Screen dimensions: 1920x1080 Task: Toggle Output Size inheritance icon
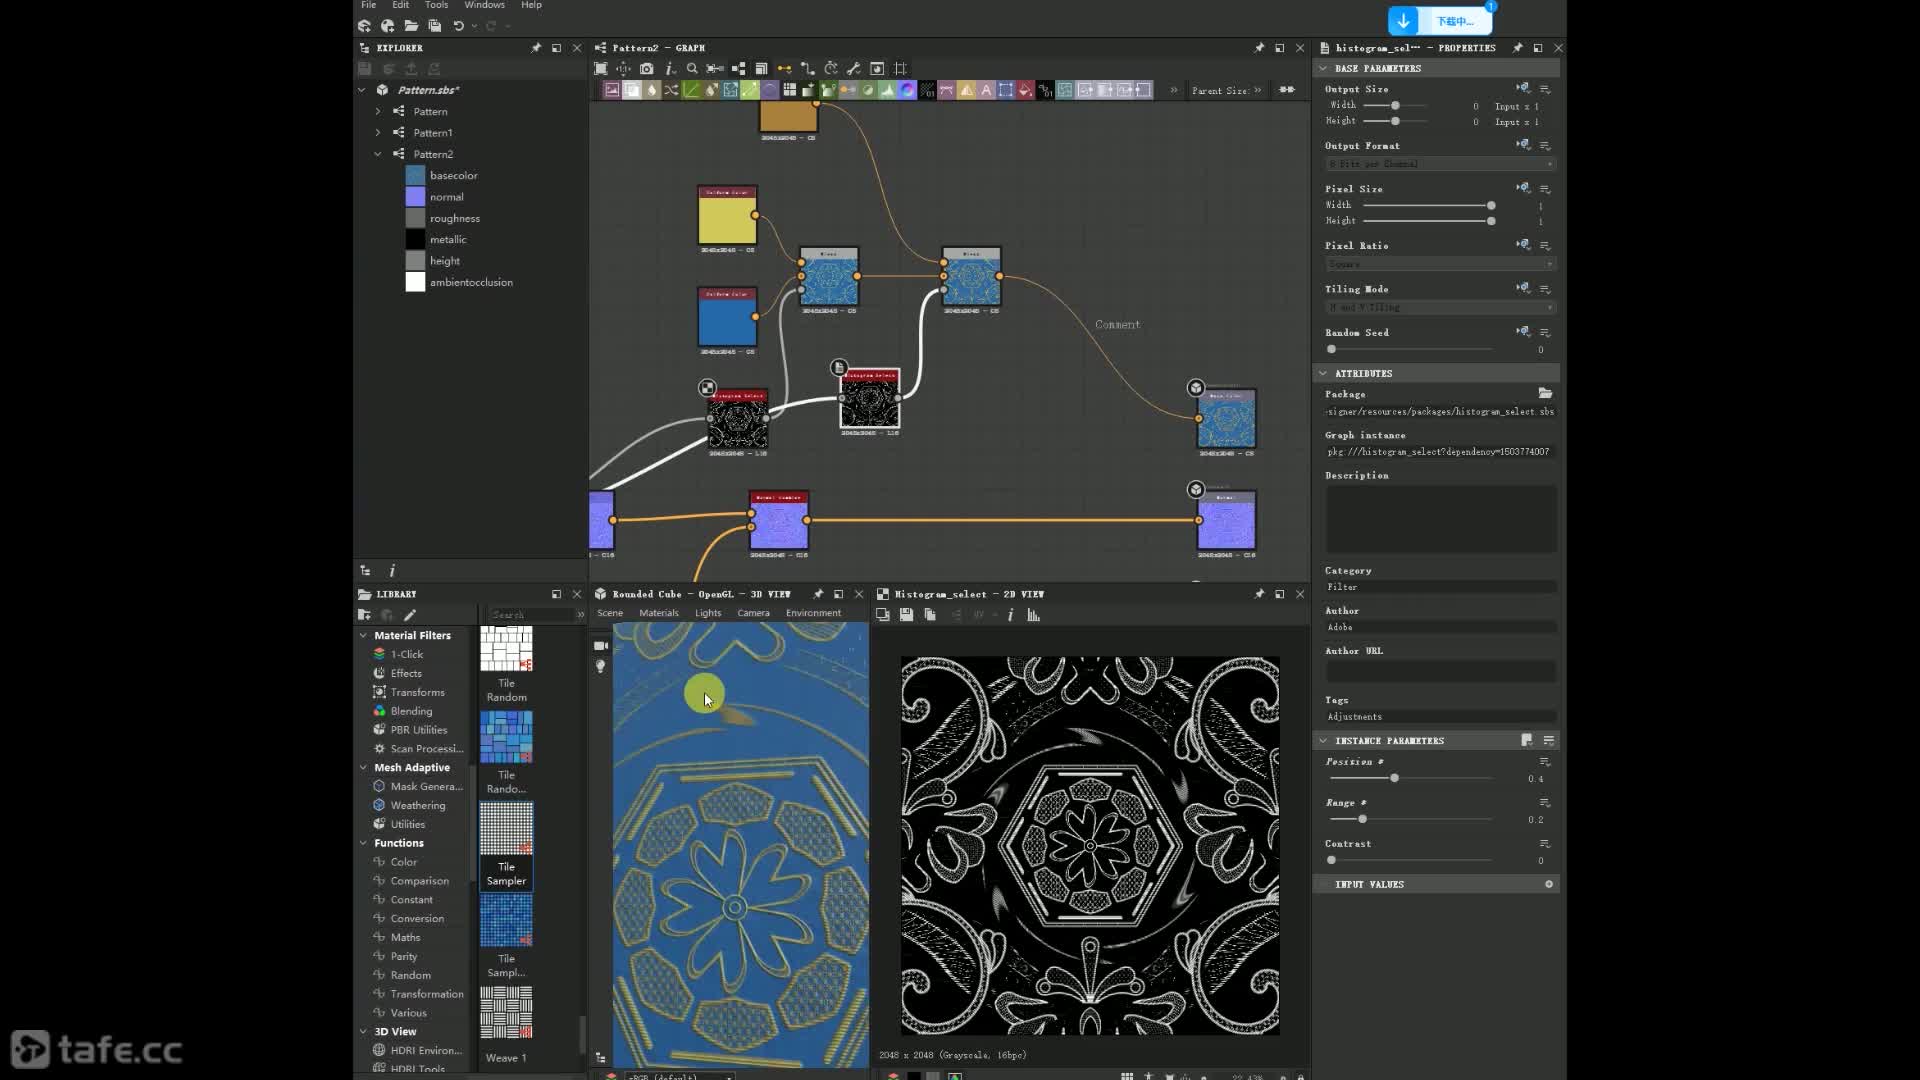(1523, 89)
